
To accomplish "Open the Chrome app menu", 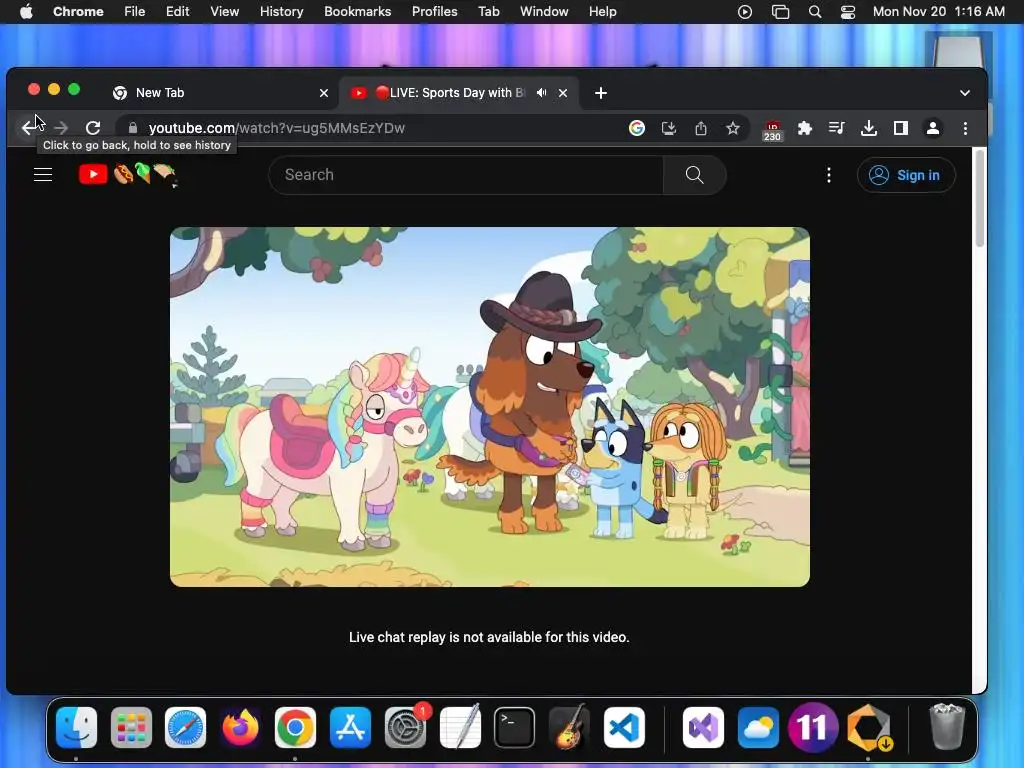I will (78, 12).
